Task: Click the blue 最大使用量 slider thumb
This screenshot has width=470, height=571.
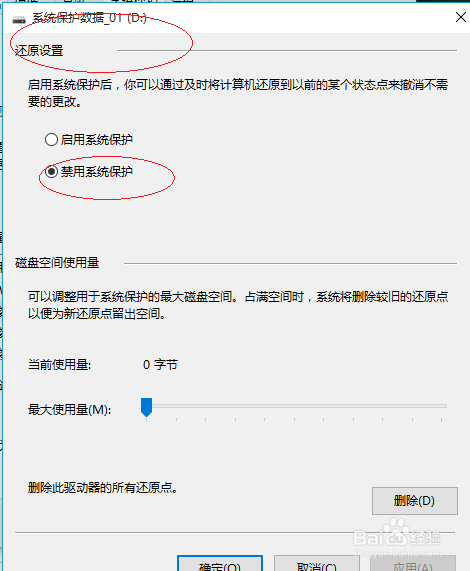Action: click(x=146, y=407)
